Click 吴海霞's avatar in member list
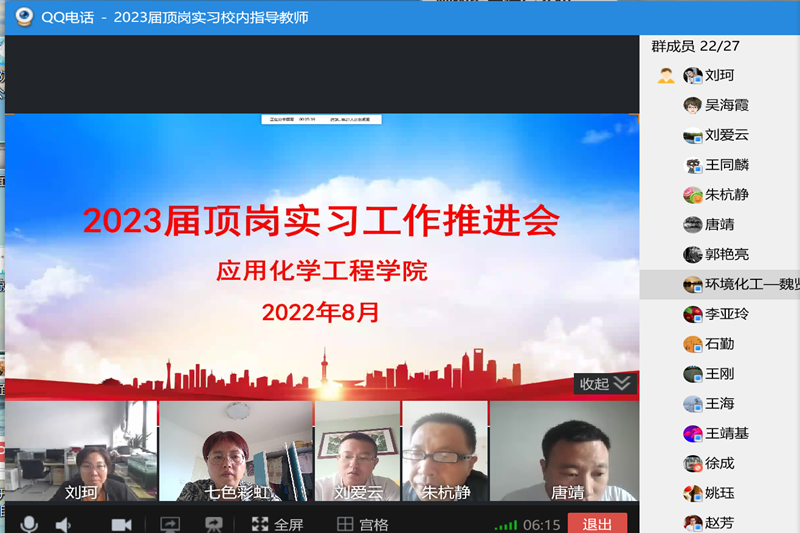 (693, 105)
